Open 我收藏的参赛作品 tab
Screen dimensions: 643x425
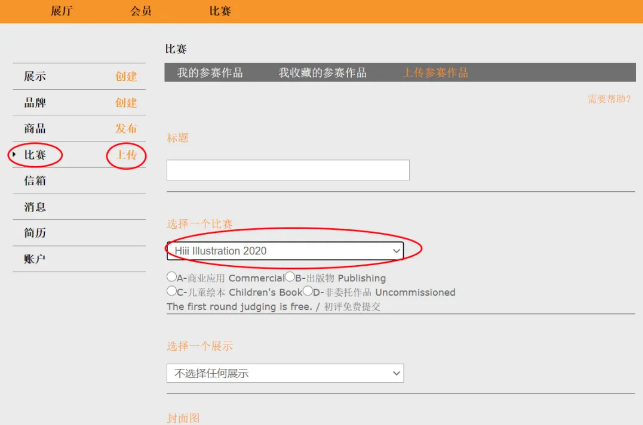(x=322, y=73)
